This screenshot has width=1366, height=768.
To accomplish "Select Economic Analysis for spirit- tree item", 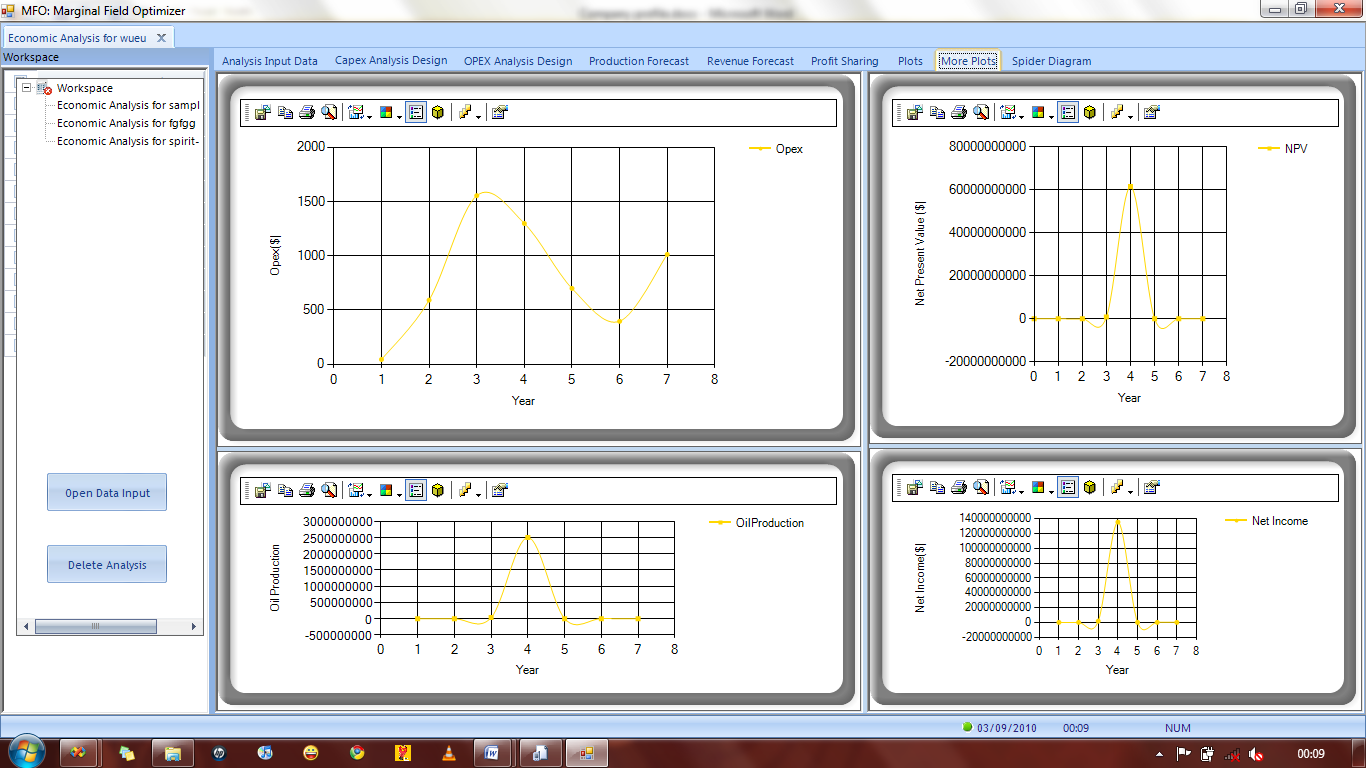I will (x=128, y=141).
